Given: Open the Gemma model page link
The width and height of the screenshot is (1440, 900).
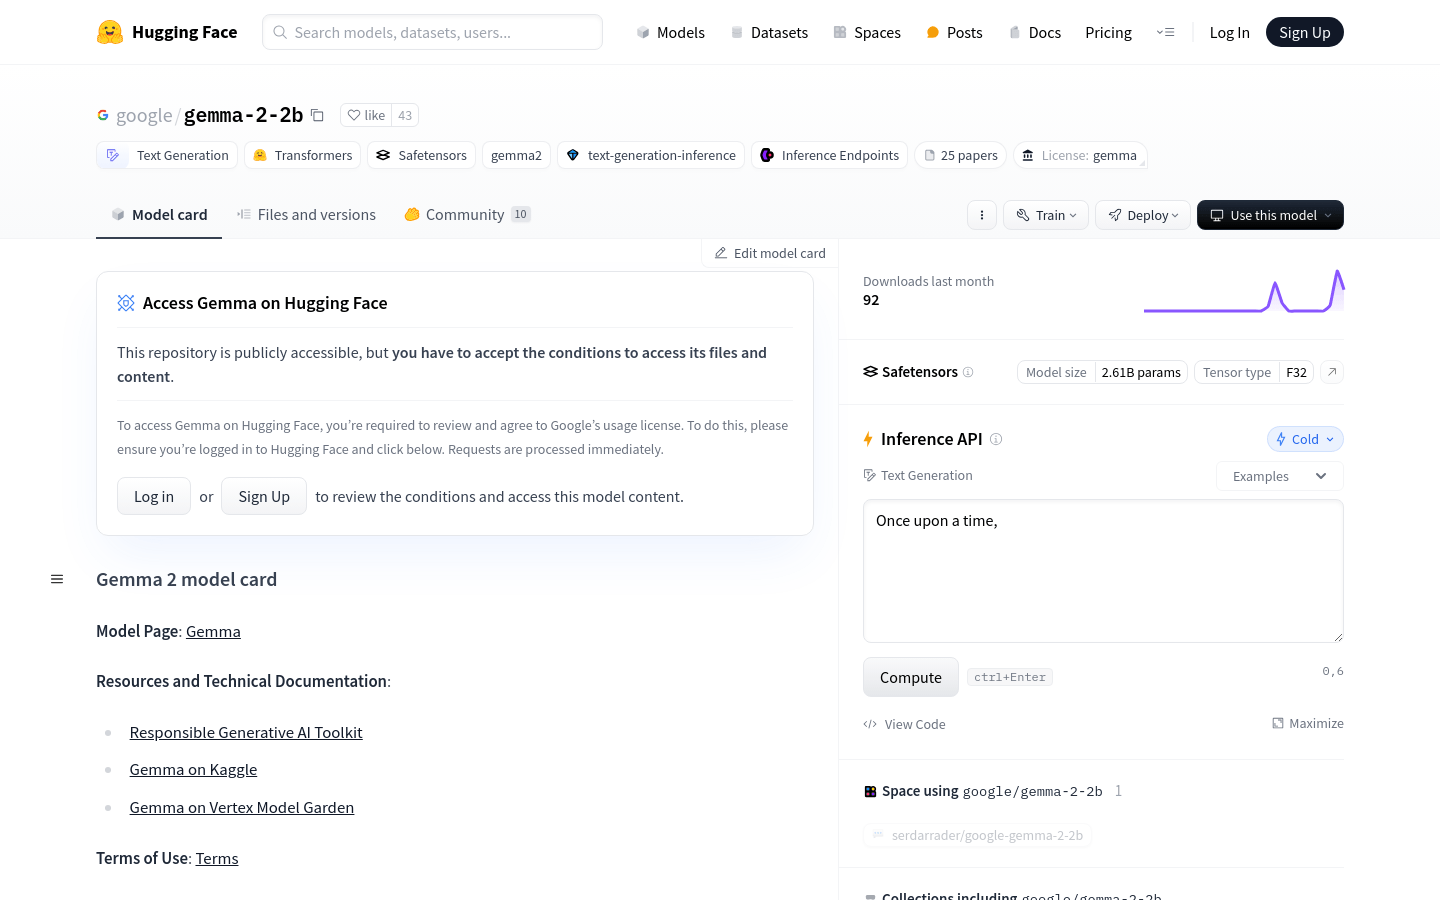Looking at the screenshot, I should [213, 631].
